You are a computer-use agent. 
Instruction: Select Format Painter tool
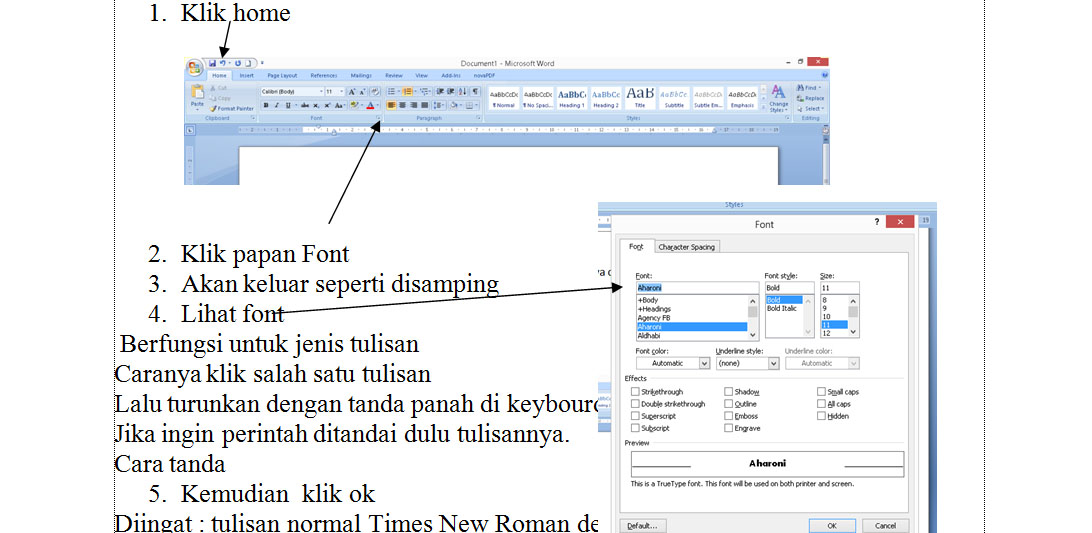[x=233, y=109]
